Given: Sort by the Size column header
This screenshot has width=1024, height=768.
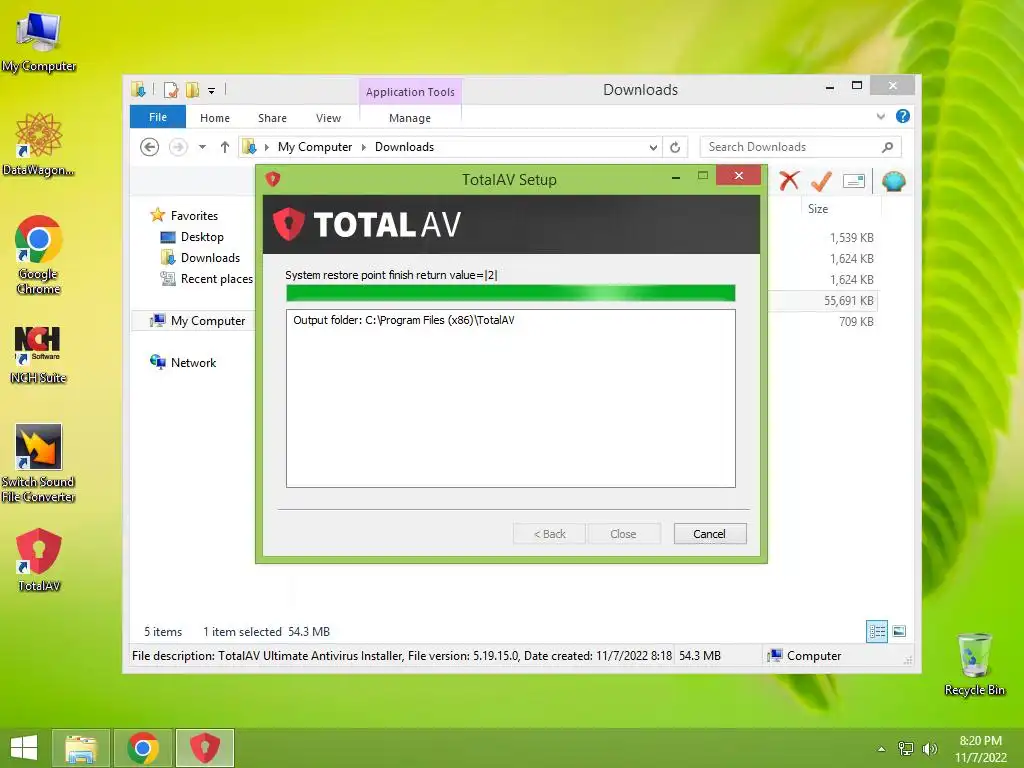Looking at the screenshot, I should [840, 209].
